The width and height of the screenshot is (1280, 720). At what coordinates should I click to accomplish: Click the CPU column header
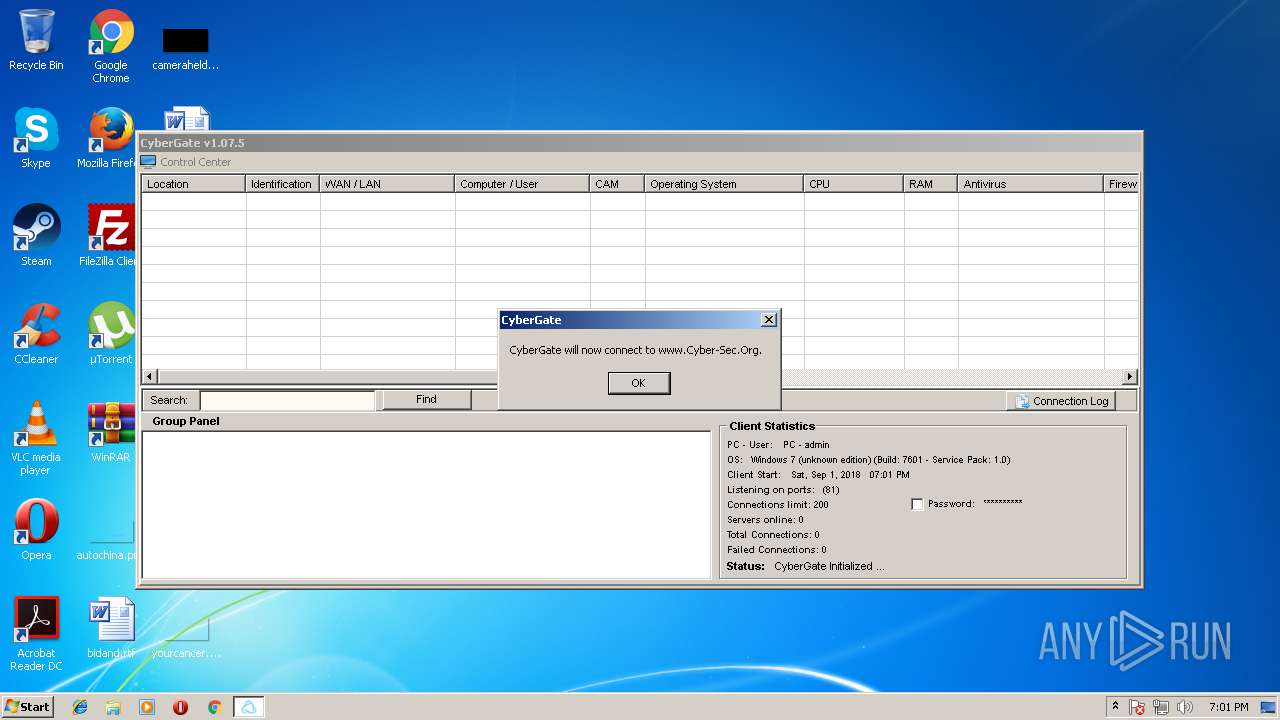[854, 184]
